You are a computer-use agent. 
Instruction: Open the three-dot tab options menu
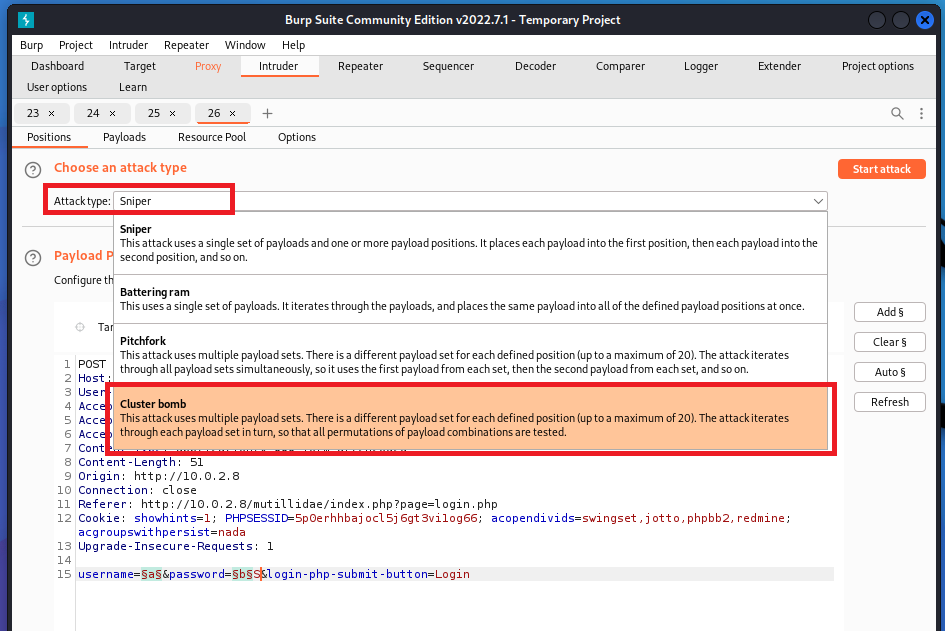(921, 113)
